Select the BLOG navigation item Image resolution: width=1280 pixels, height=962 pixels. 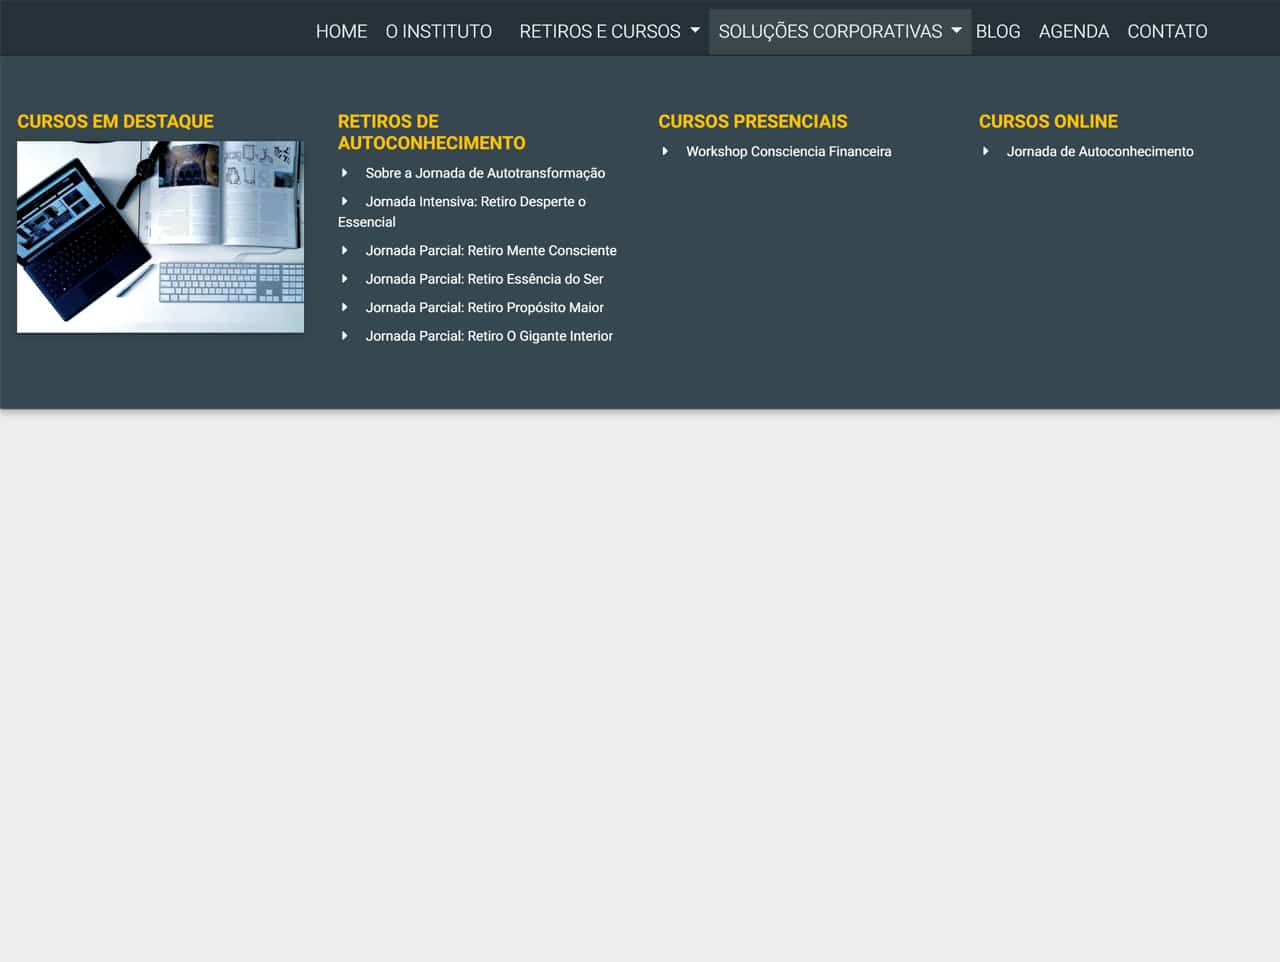tap(998, 31)
